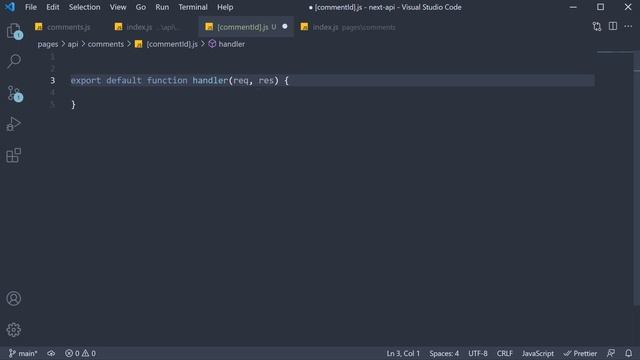Open the Manage gear icon
The width and height of the screenshot is (640, 360).
coord(13,329)
